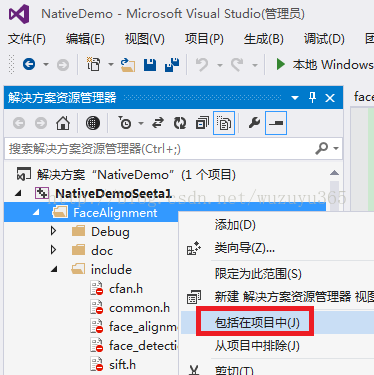
Task: Click the Sync with Active Document icon
Action: [158, 123]
